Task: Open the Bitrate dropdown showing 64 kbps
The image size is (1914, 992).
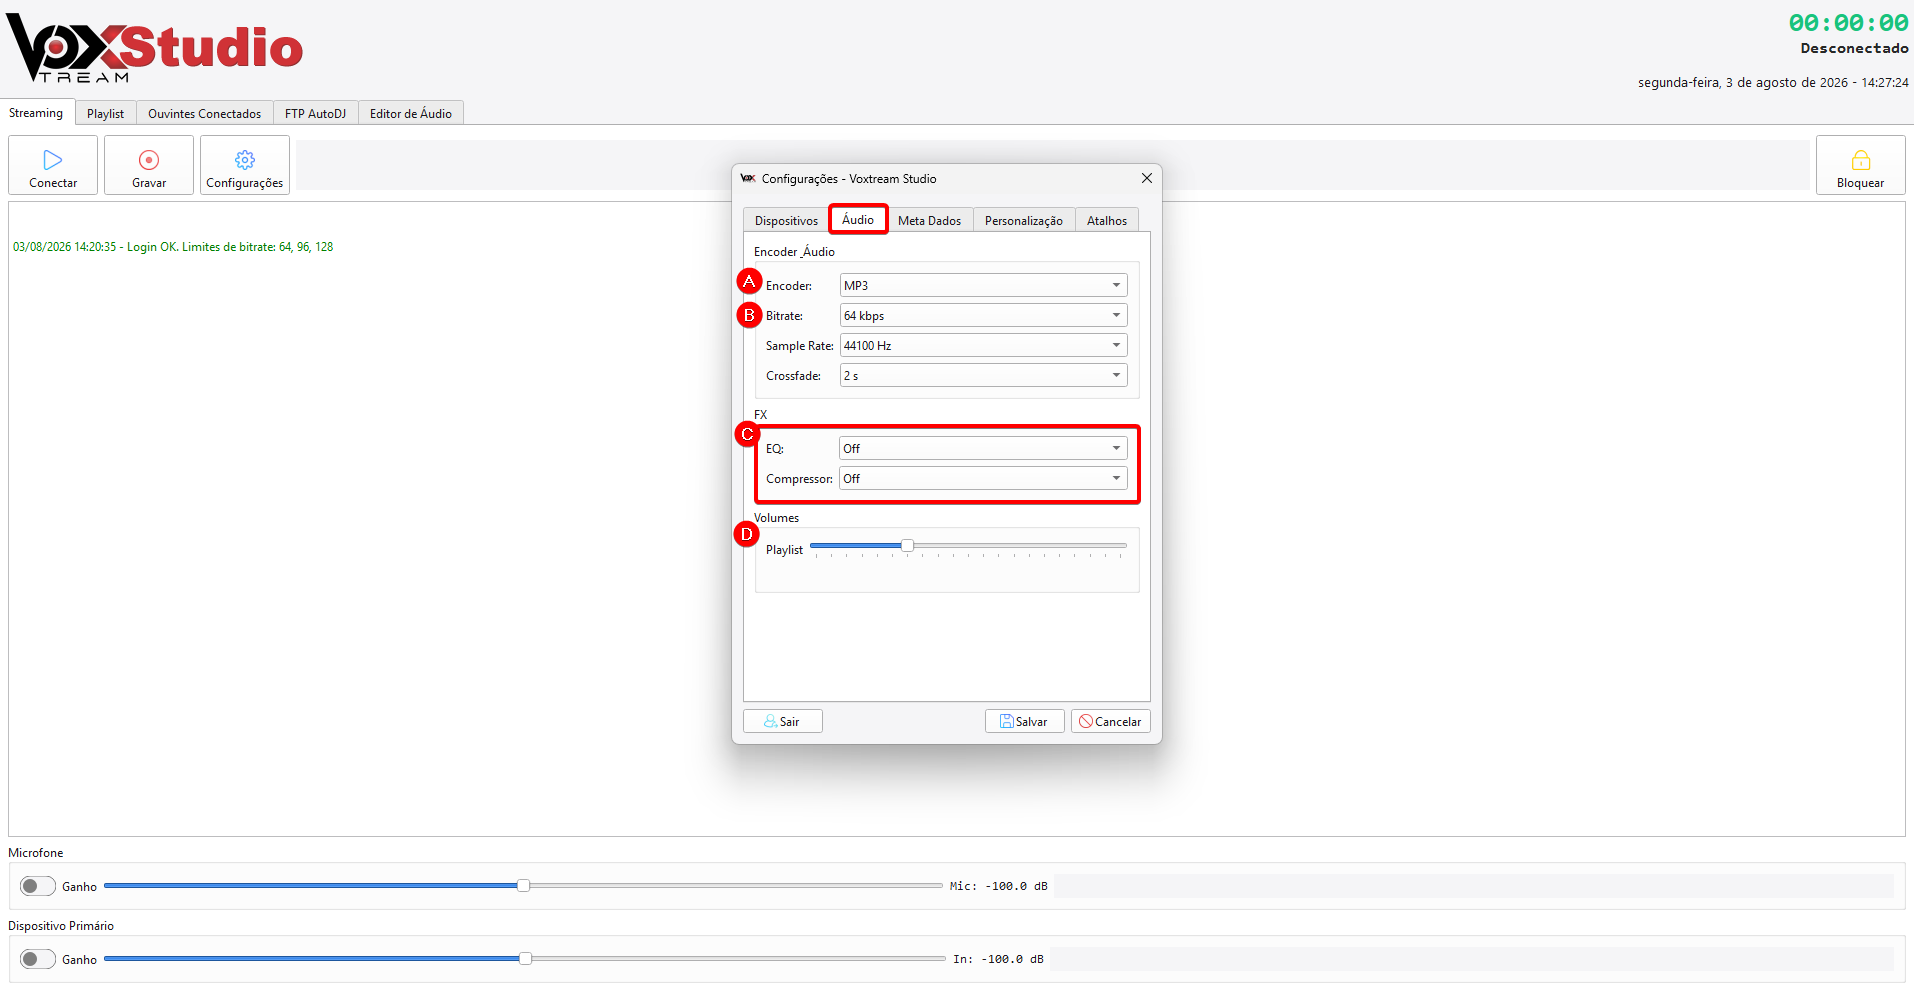Action: pos(983,316)
